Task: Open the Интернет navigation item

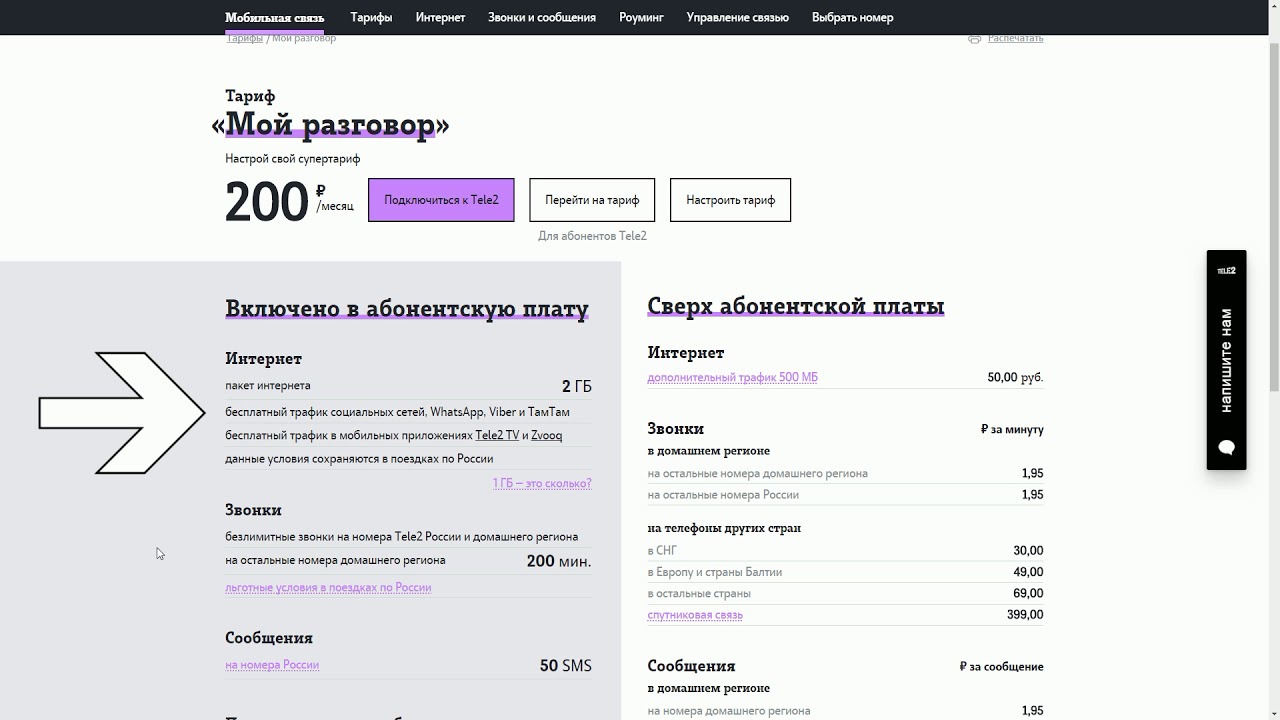Action: tap(441, 17)
